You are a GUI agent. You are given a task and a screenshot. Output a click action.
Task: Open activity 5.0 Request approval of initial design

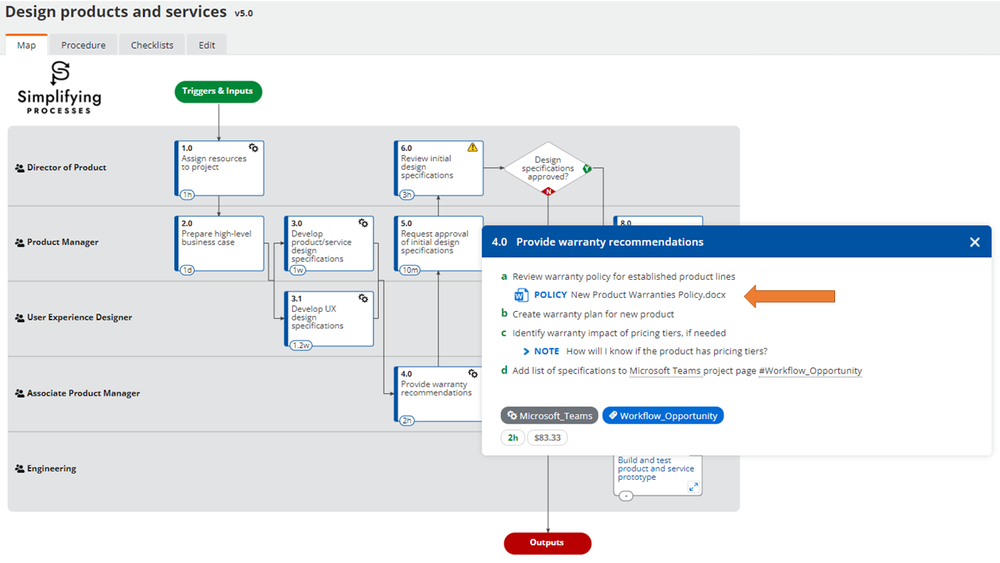click(x=439, y=244)
